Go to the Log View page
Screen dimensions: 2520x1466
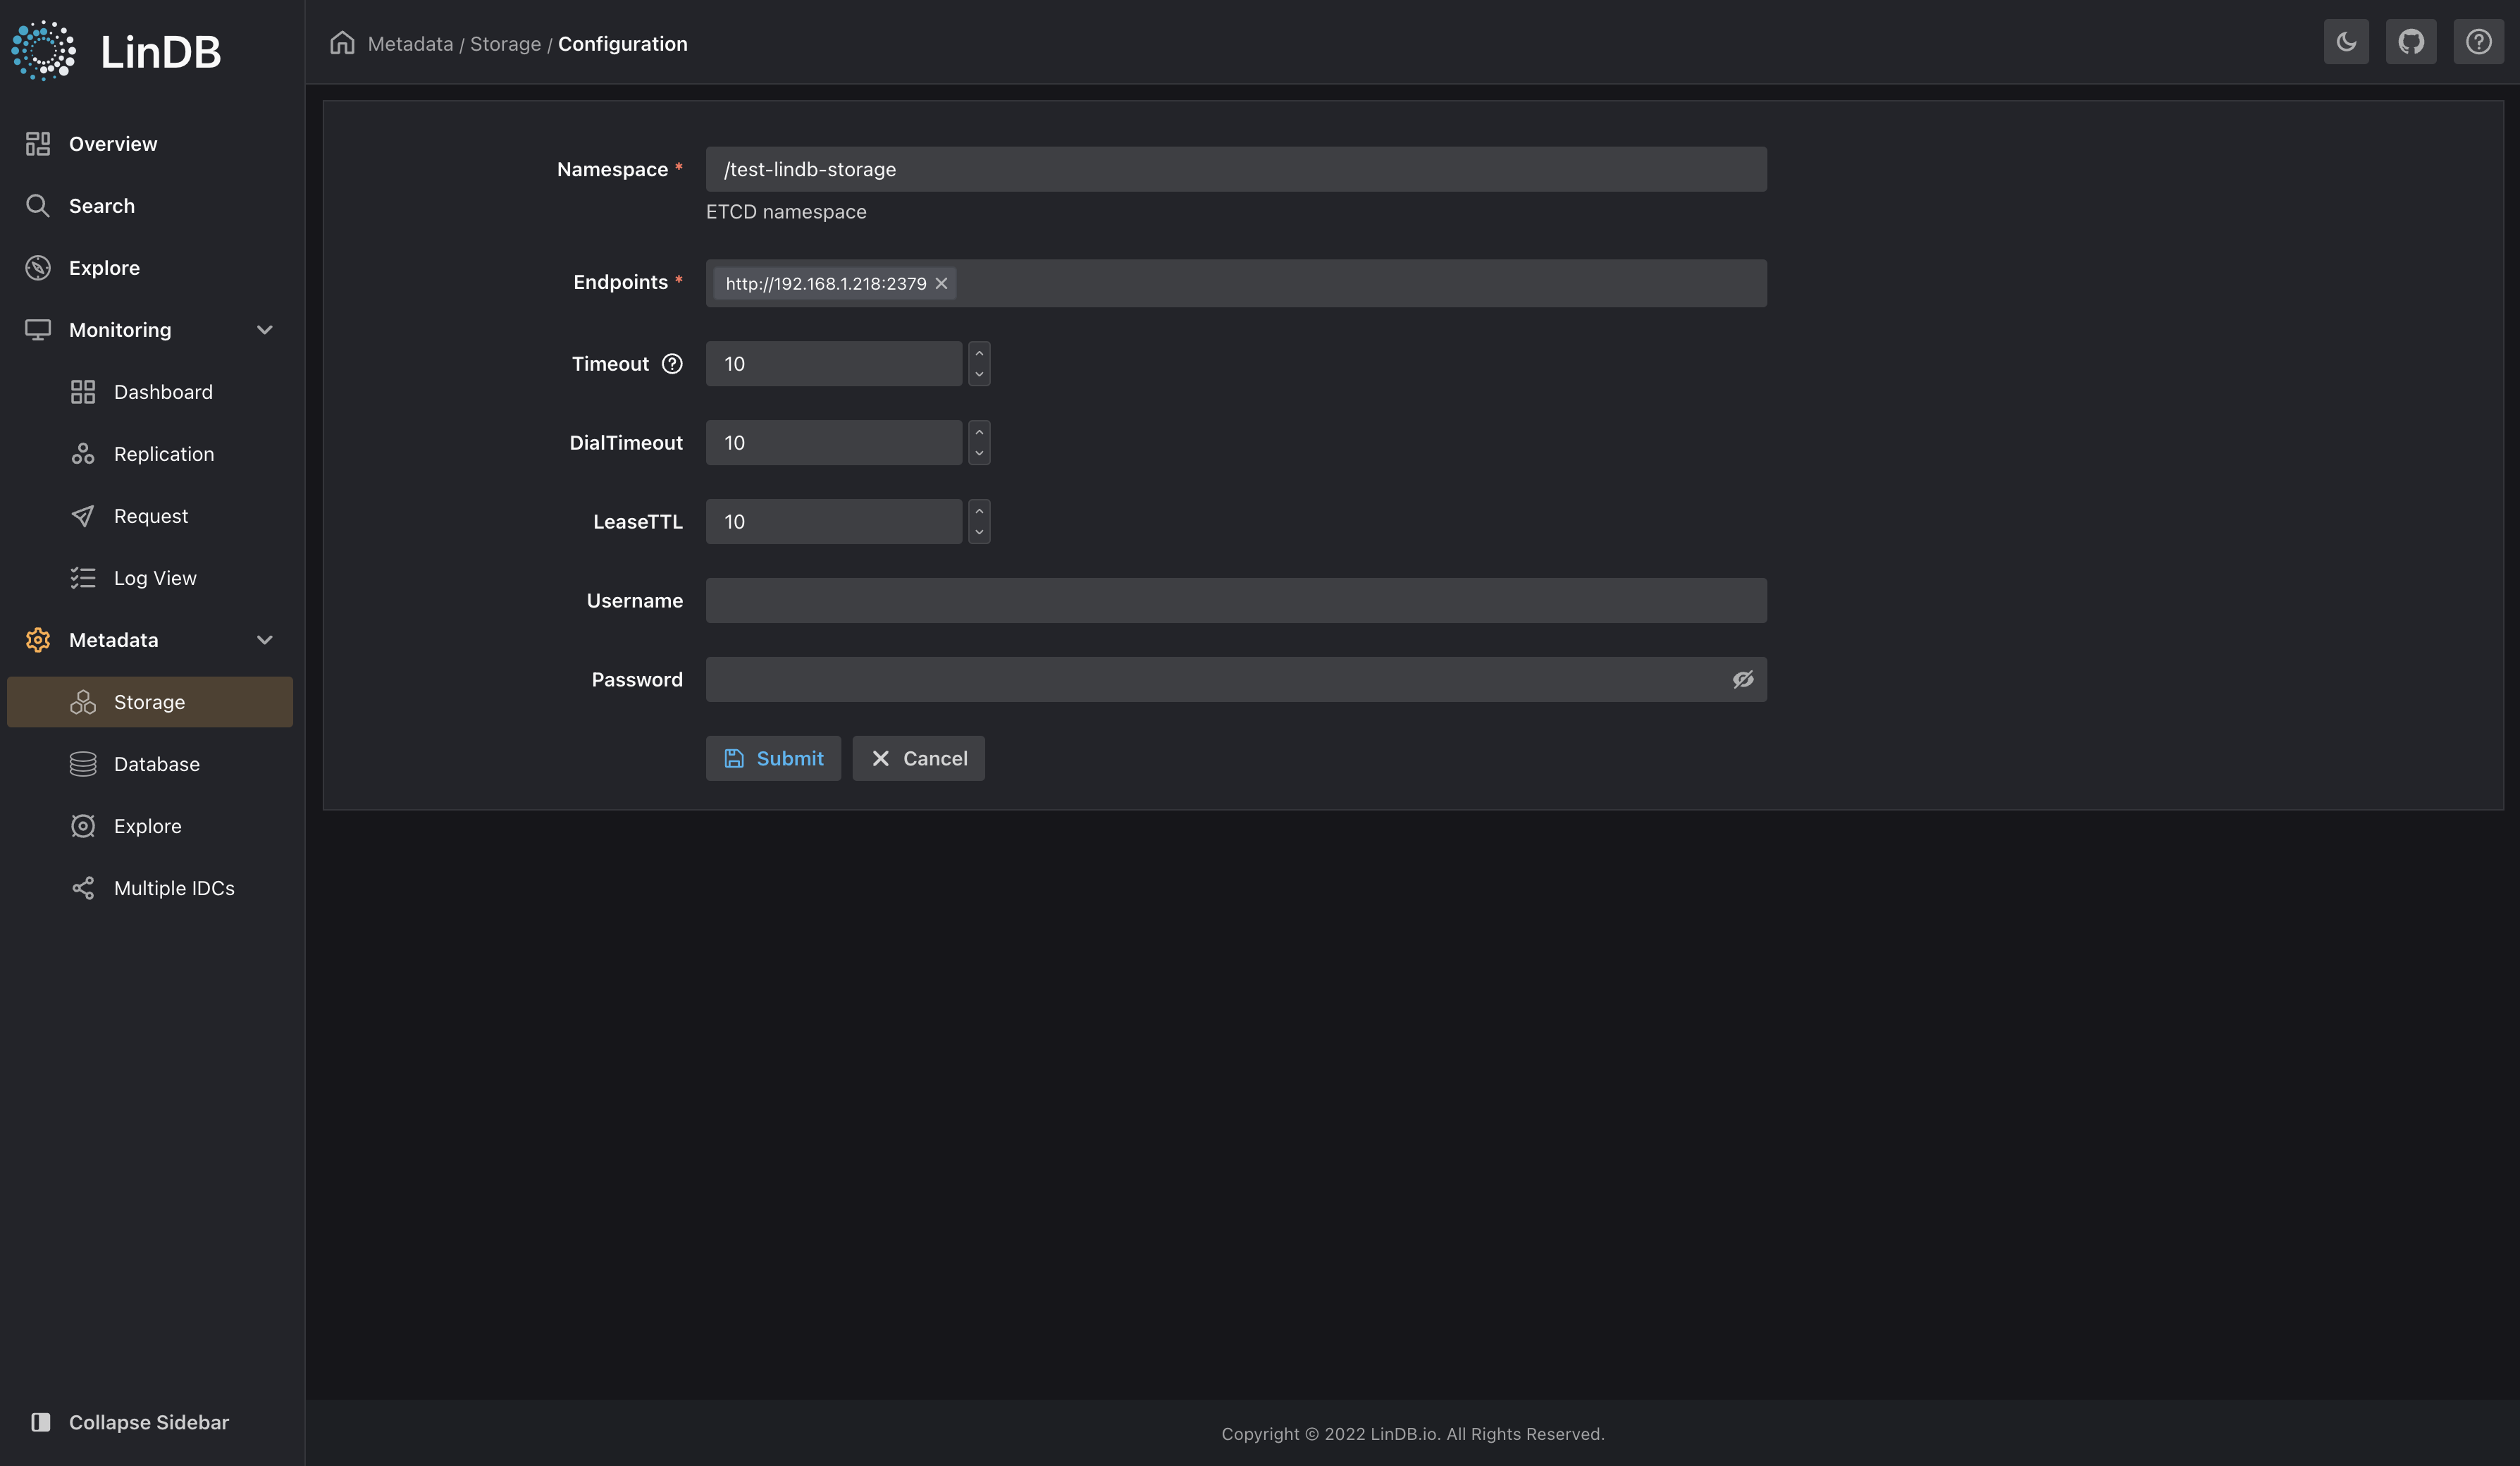click(155, 577)
